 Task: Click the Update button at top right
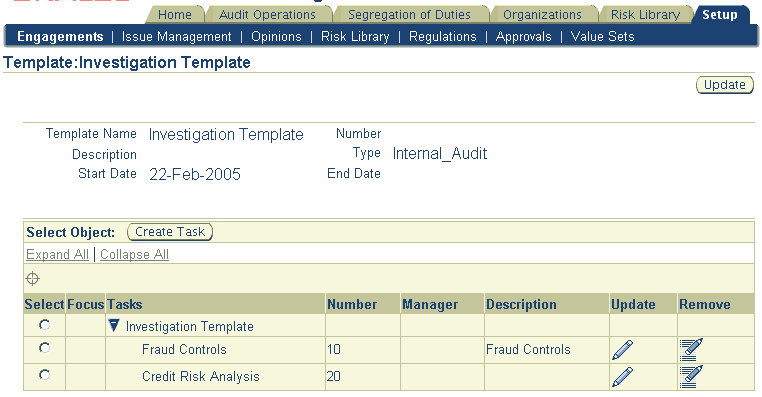725,85
